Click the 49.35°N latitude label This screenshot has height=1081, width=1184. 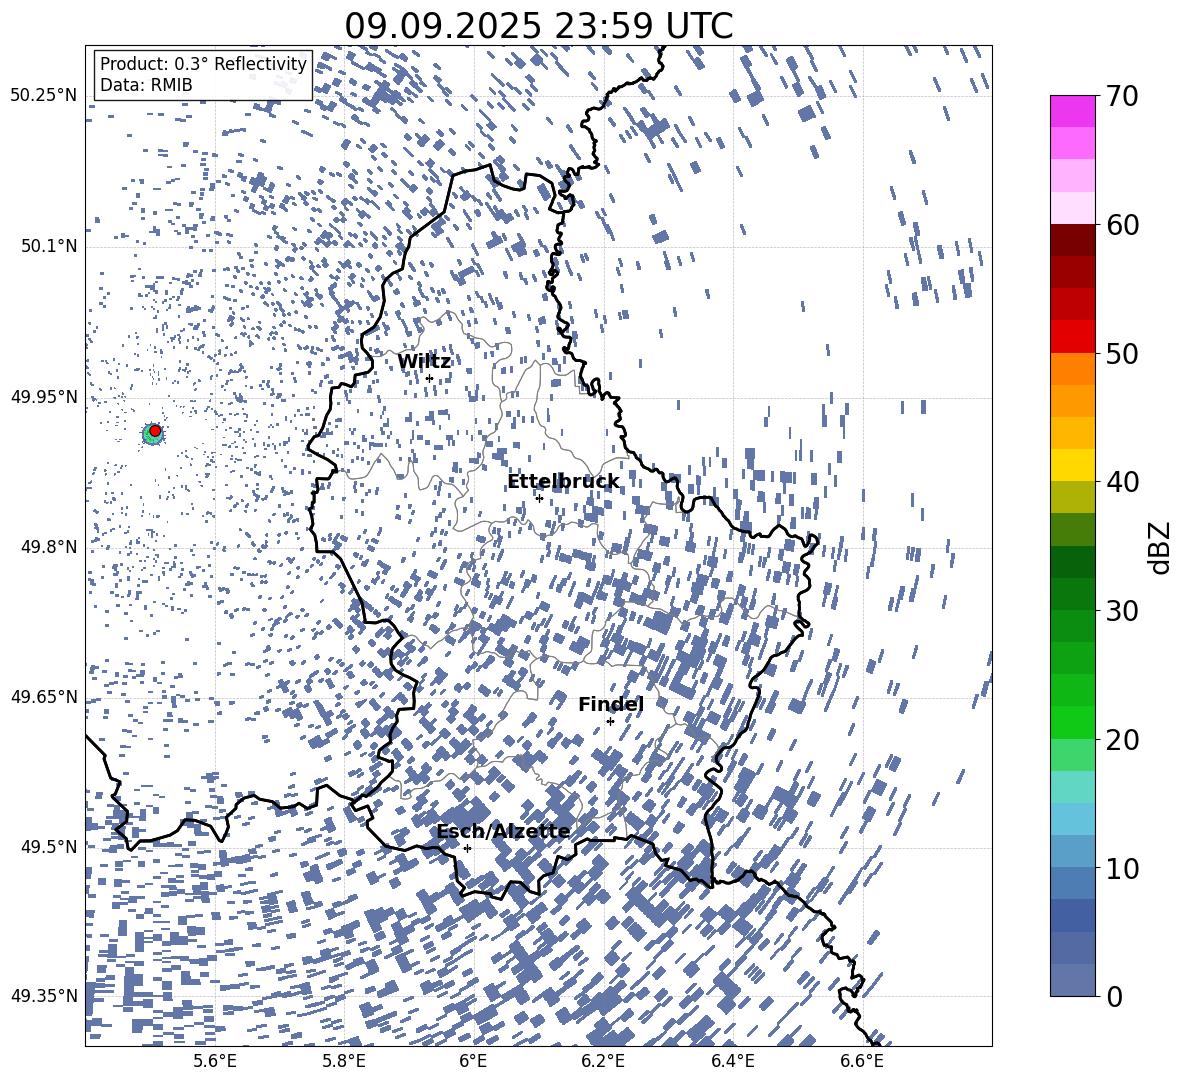[x=44, y=996]
